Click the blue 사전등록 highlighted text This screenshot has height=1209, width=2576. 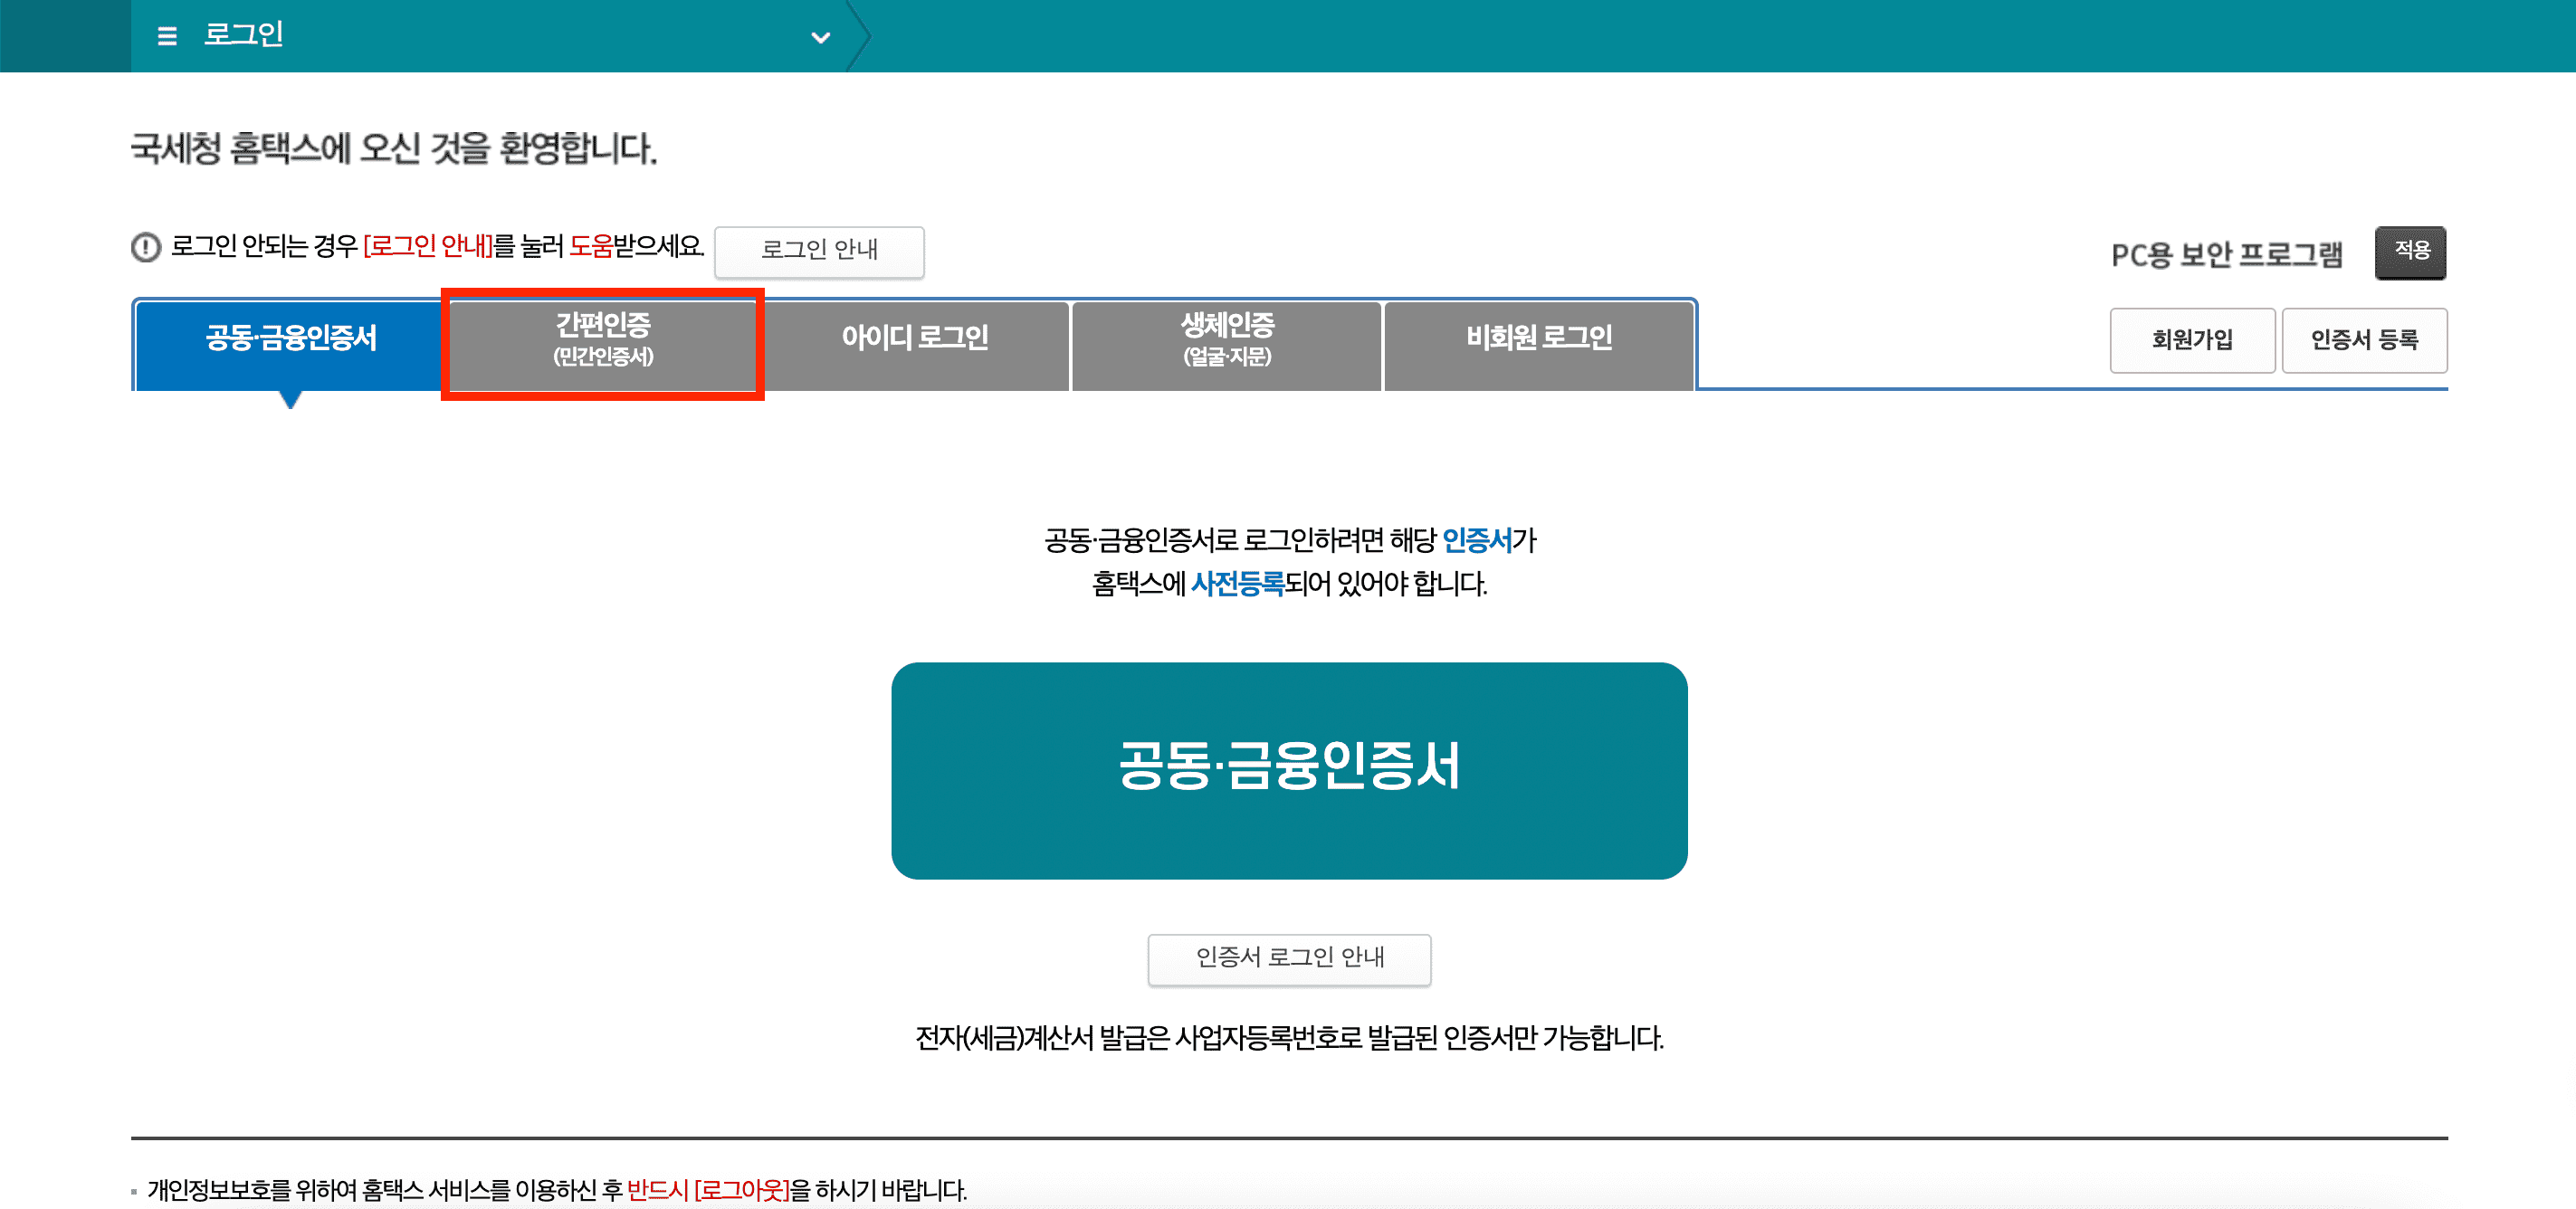tap(1237, 584)
